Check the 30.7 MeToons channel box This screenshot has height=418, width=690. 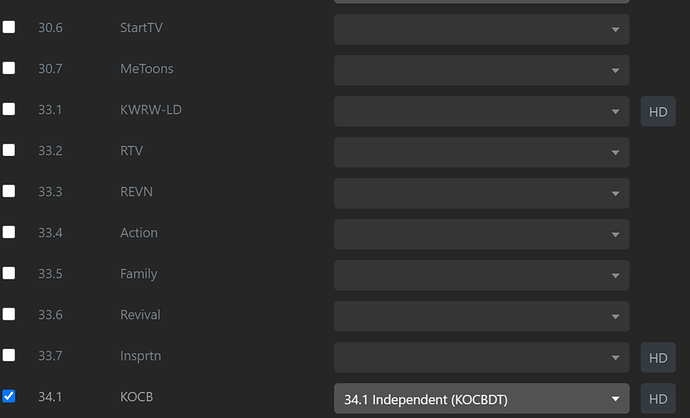[x=9, y=68]
